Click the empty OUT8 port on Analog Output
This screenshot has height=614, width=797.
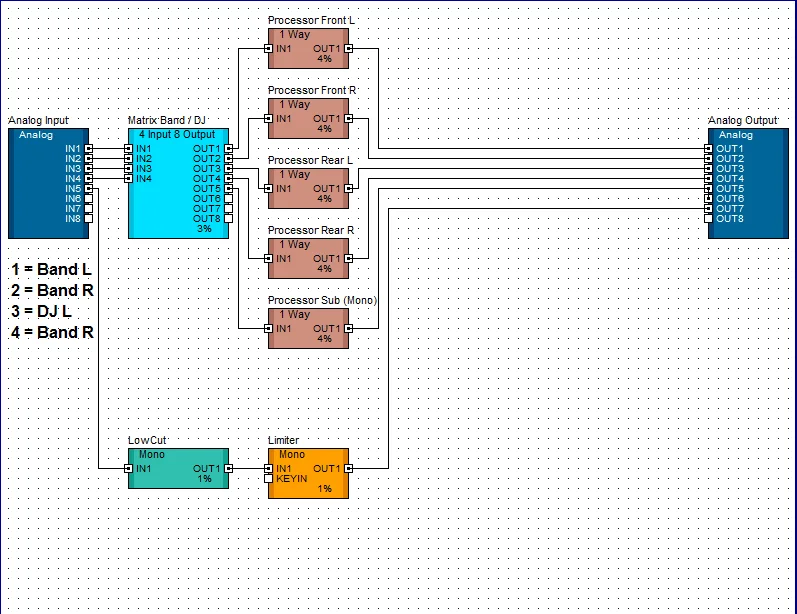coord(709,219)
